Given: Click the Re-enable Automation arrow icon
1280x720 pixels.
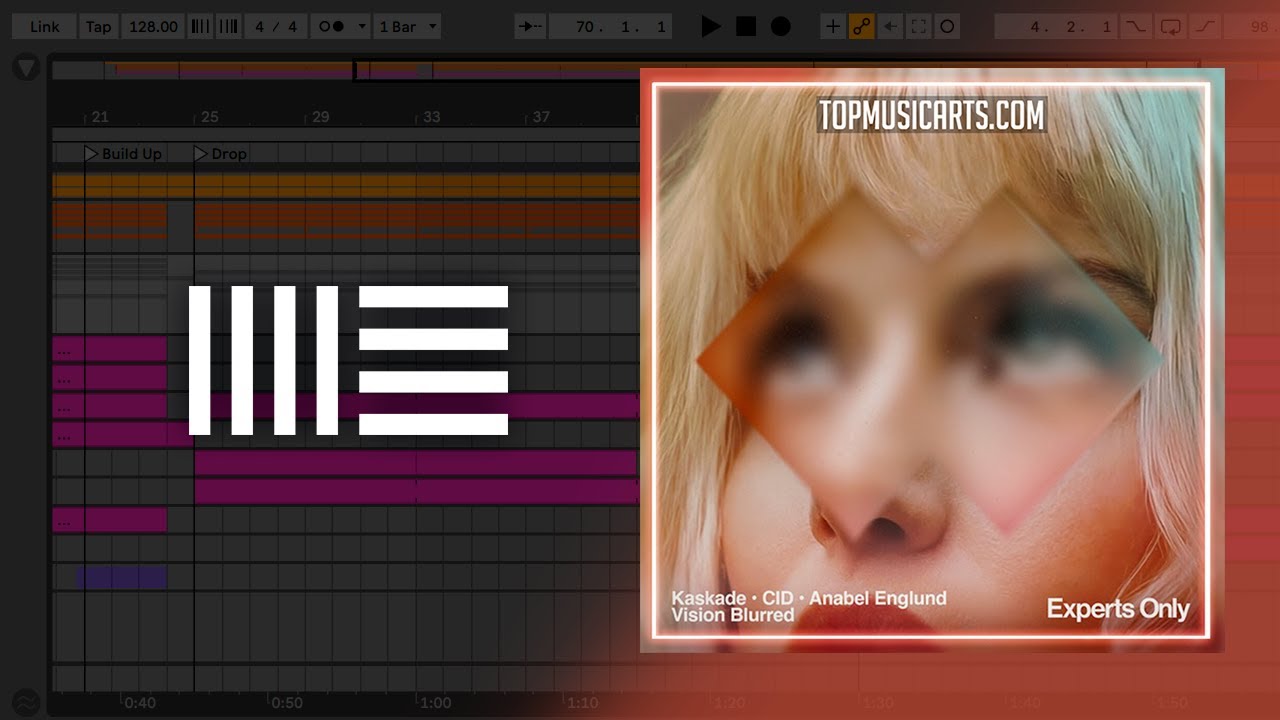Looking at the screenshot, I should 889,27.
